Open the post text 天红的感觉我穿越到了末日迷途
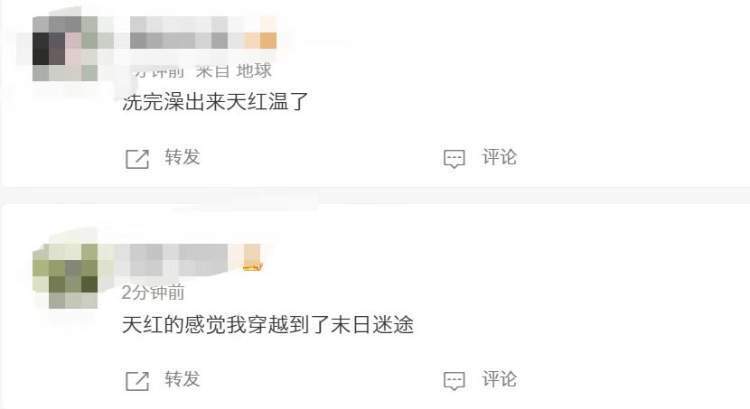This screenshot has height=409, width=750. [268, 324]
